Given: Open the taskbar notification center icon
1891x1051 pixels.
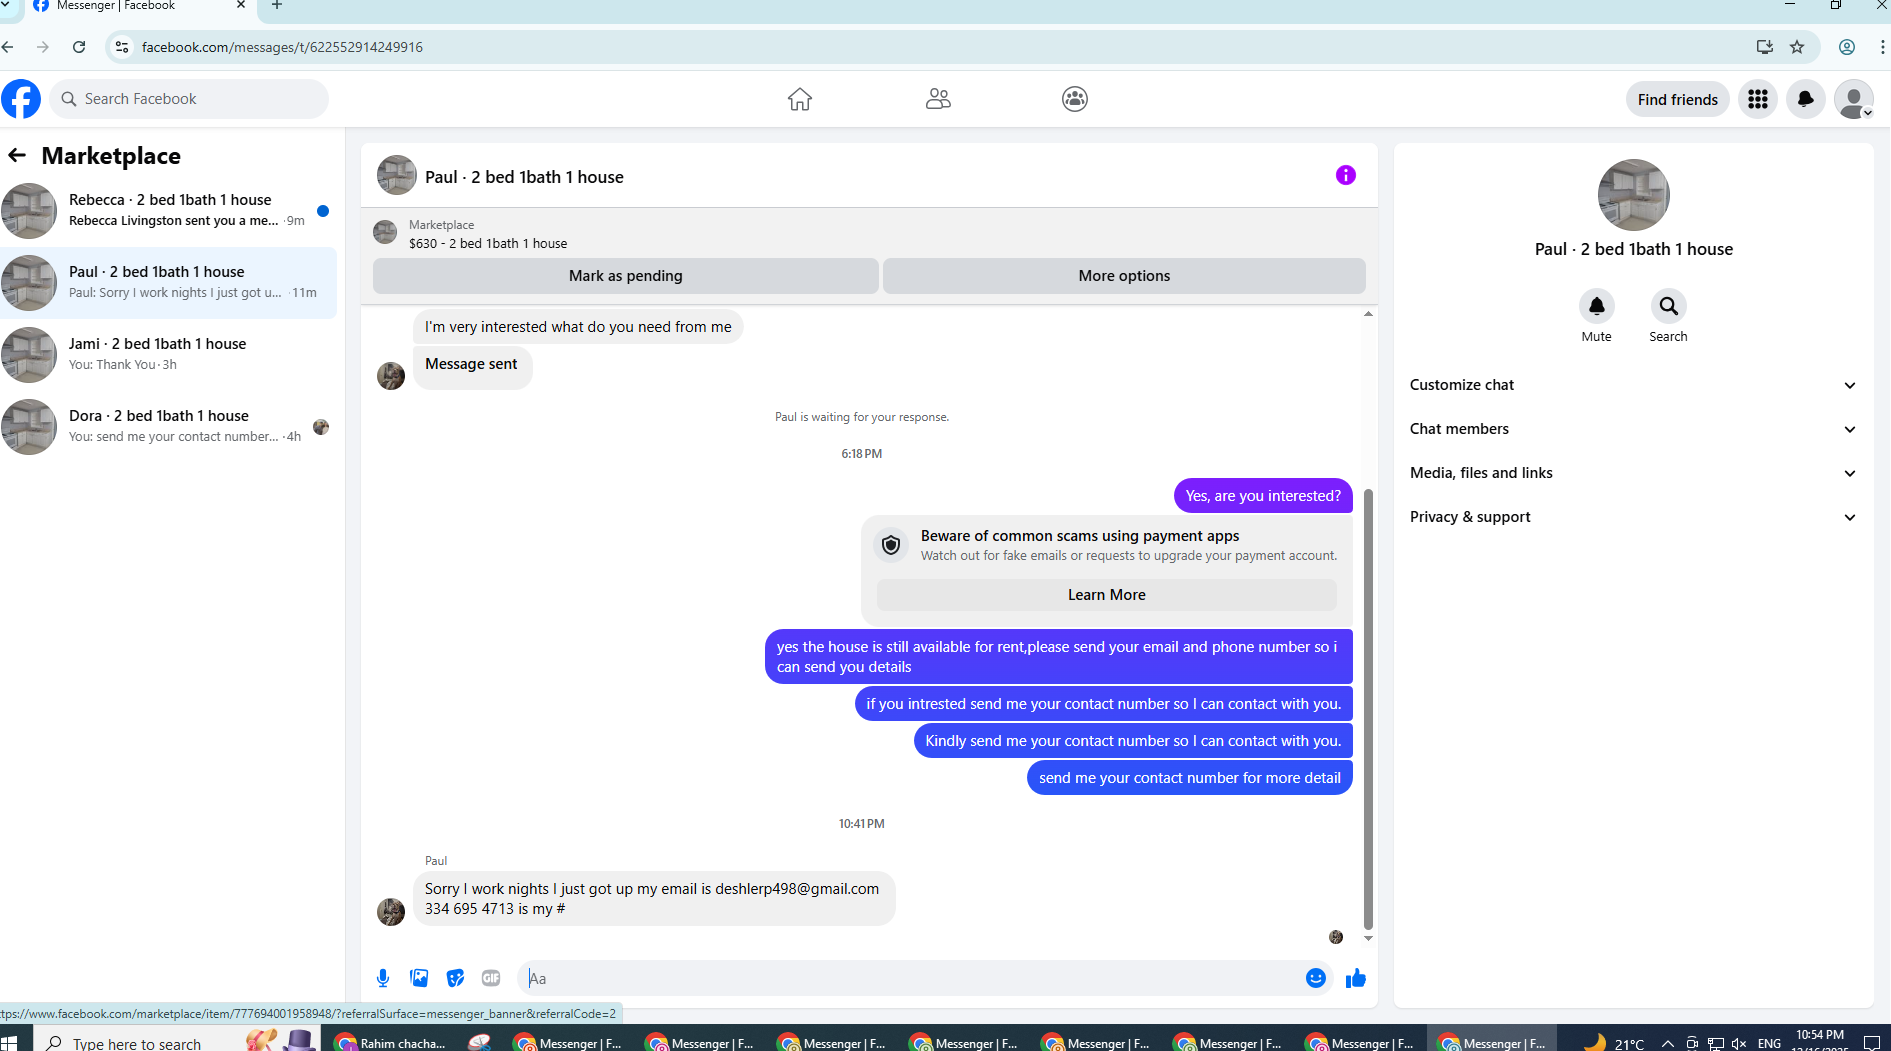Looking at the screenshot, I should pos(1873,1043).
